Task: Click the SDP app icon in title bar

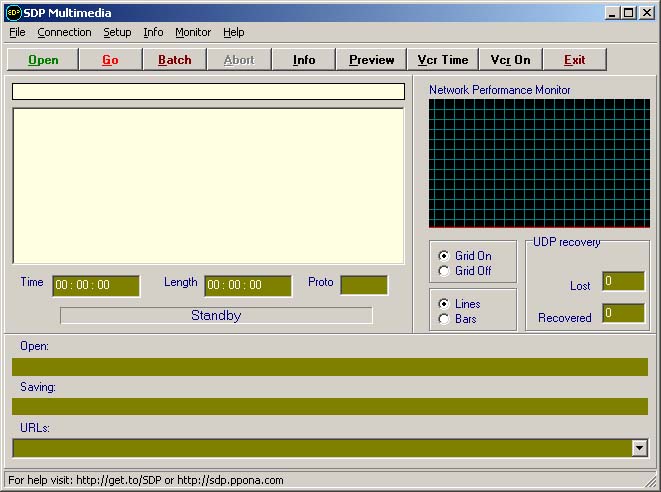Action: [x=13, y=13]
